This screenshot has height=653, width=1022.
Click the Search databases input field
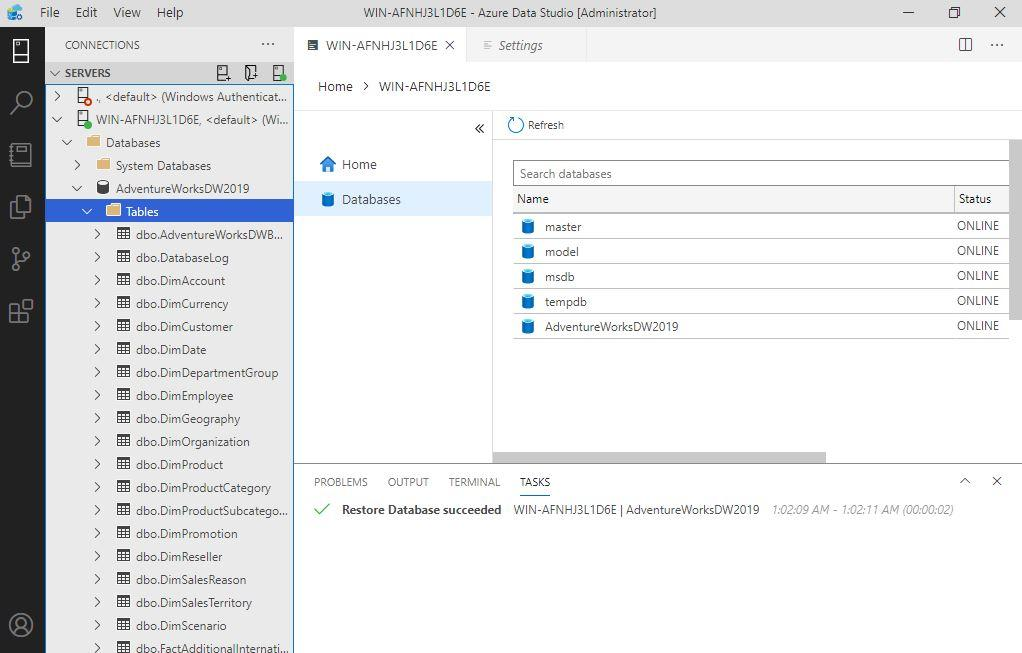pos(761,173)
